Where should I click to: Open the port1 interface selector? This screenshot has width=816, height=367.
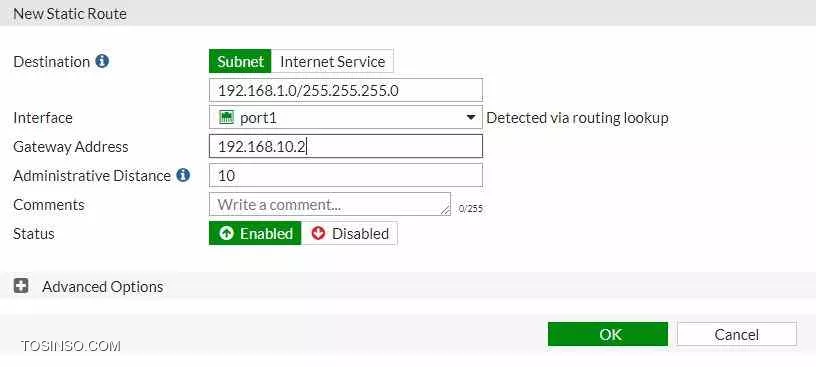[346, 118]
